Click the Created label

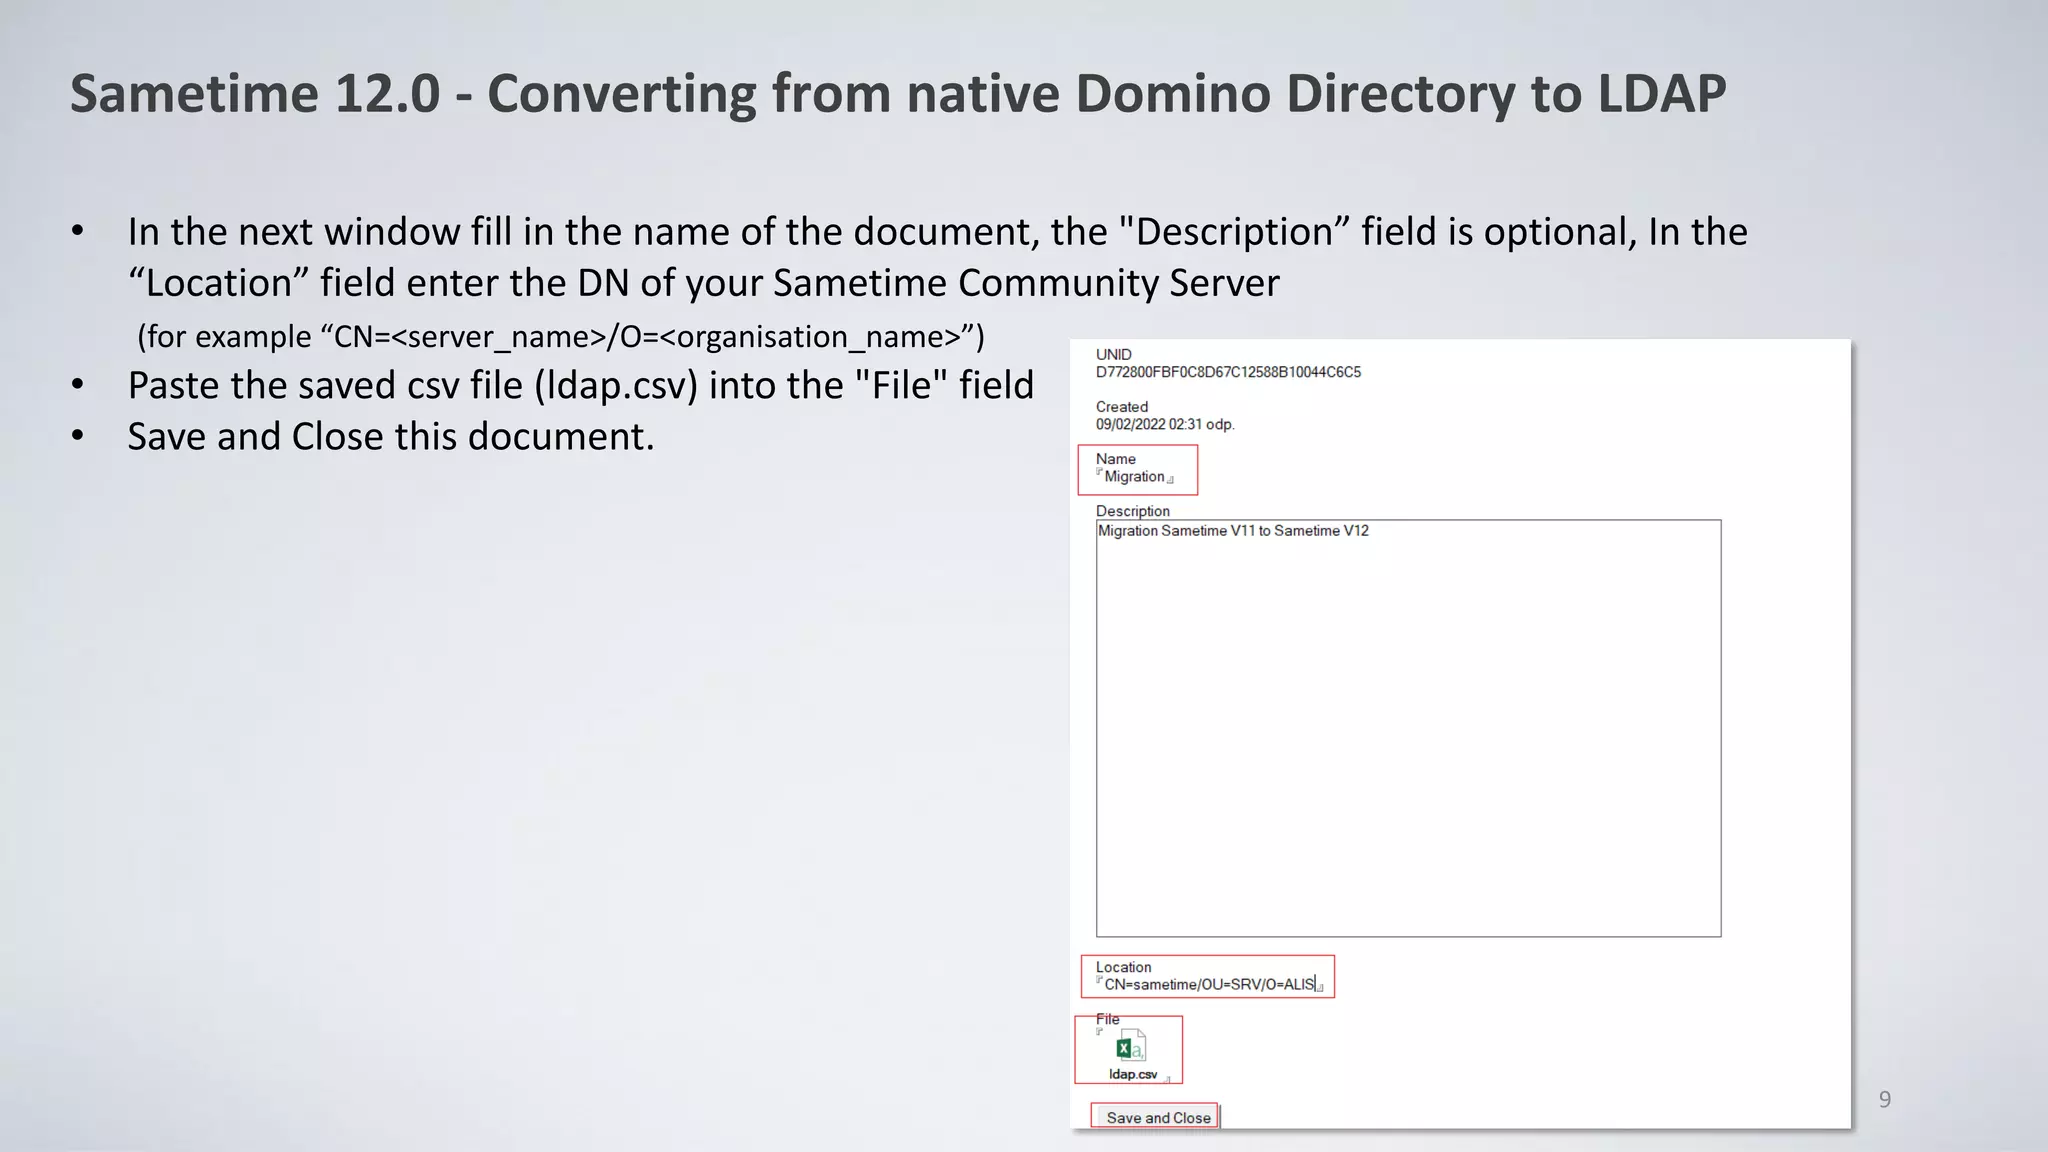1121,407
